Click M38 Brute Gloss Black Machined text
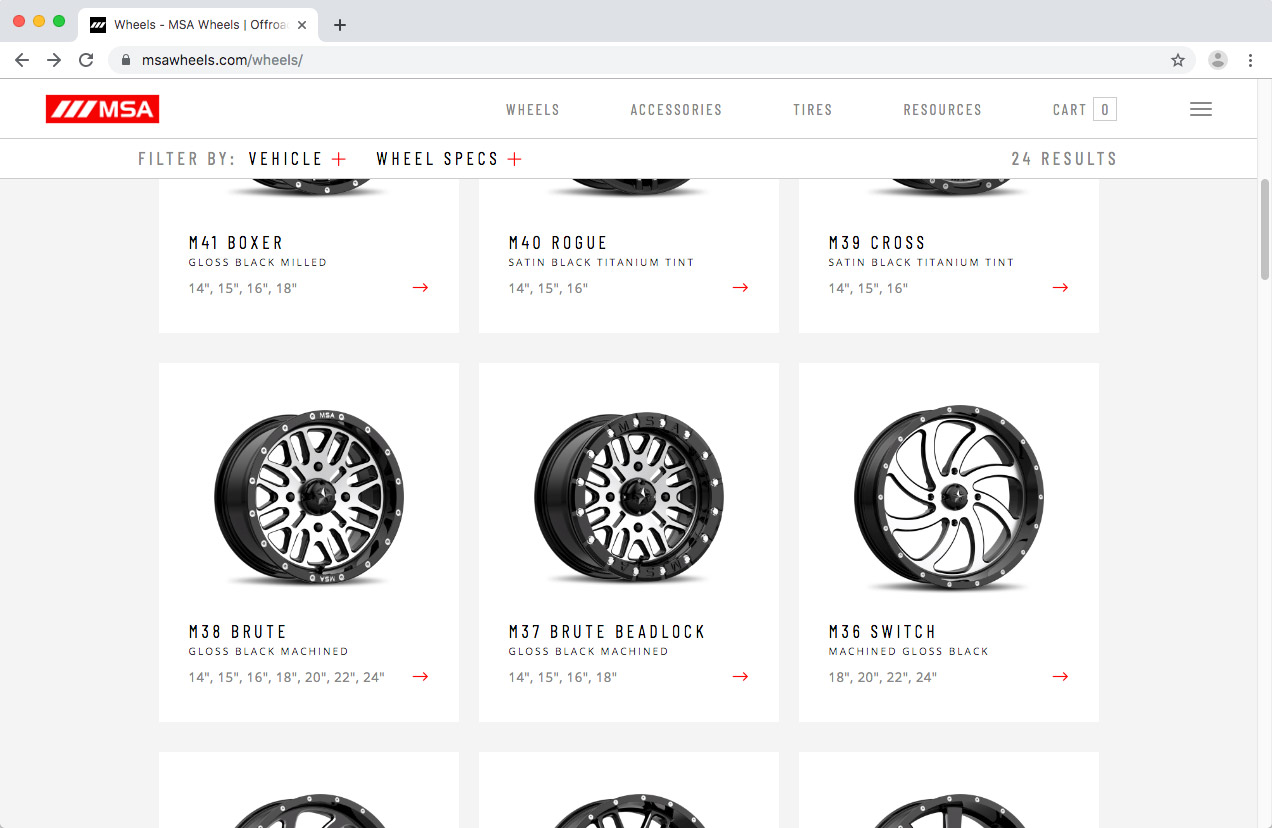Screen dimensions: 1272x828 coord(268,652)
